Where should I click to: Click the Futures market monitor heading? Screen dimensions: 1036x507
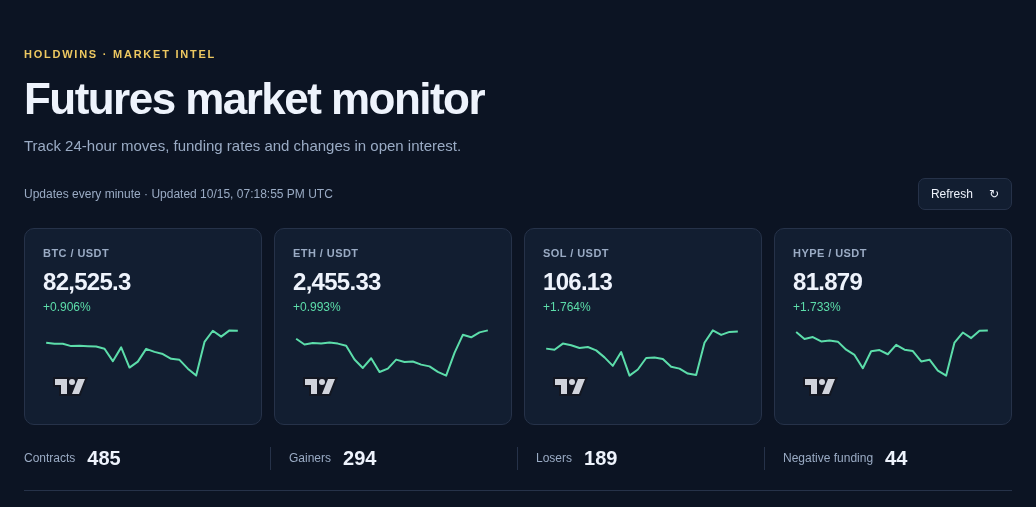[x=254, y=99]
